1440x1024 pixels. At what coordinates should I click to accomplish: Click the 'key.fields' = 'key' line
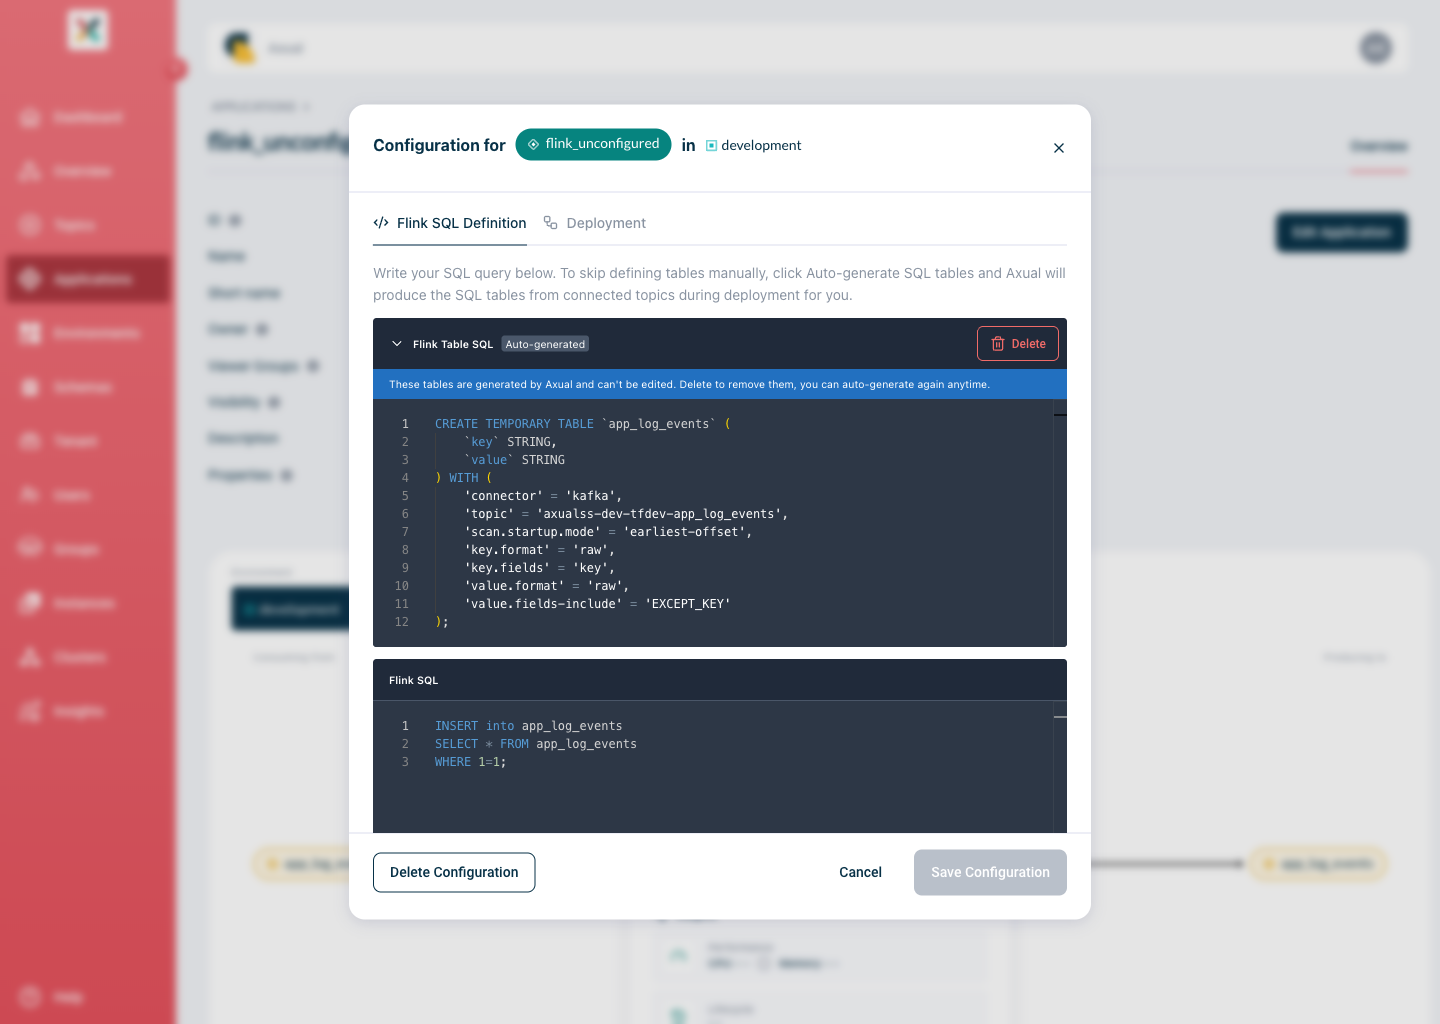click(x=540, y=568)
